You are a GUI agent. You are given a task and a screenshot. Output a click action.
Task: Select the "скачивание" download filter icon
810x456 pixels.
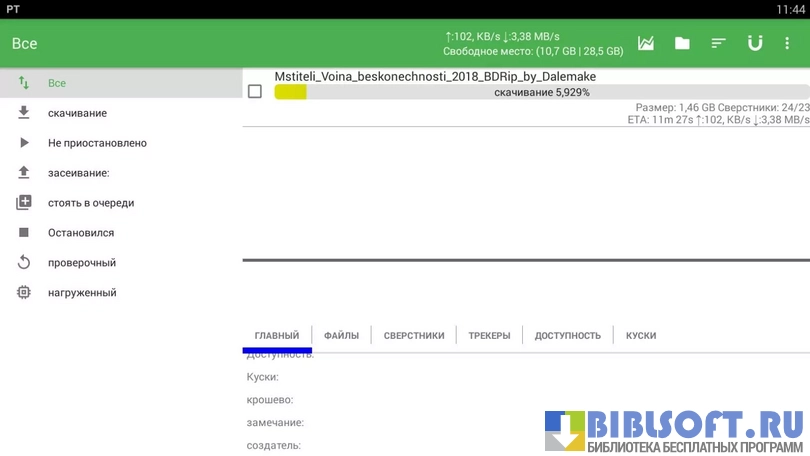pos(24,113)
